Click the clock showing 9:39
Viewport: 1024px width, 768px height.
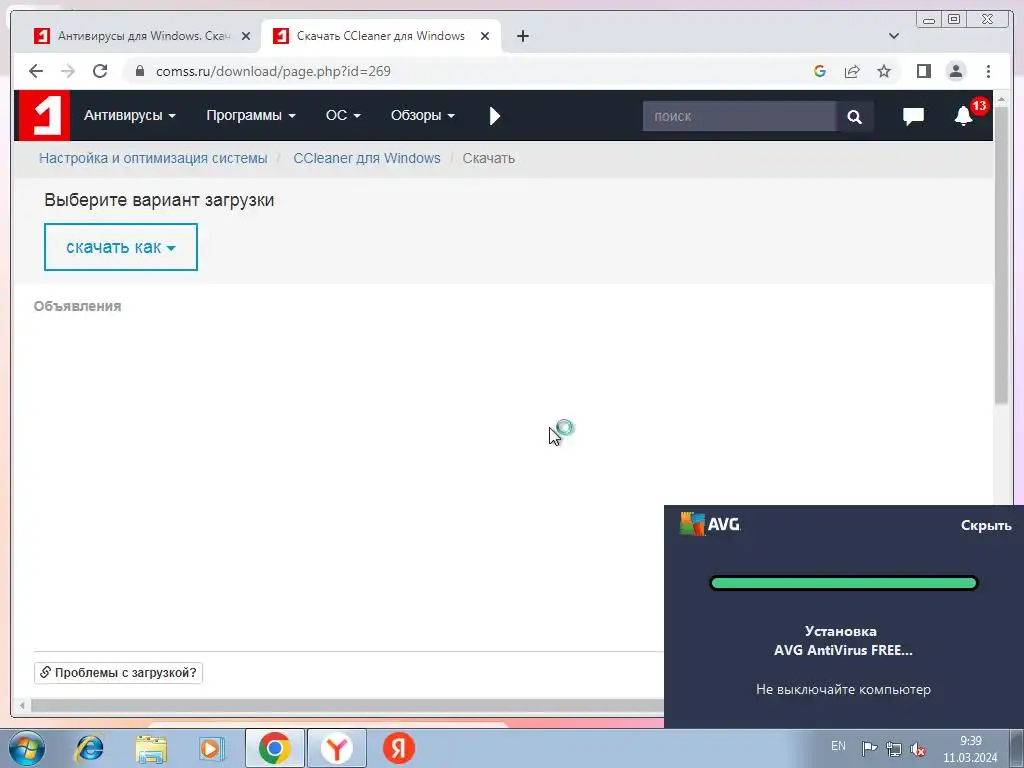click(970, 741)
